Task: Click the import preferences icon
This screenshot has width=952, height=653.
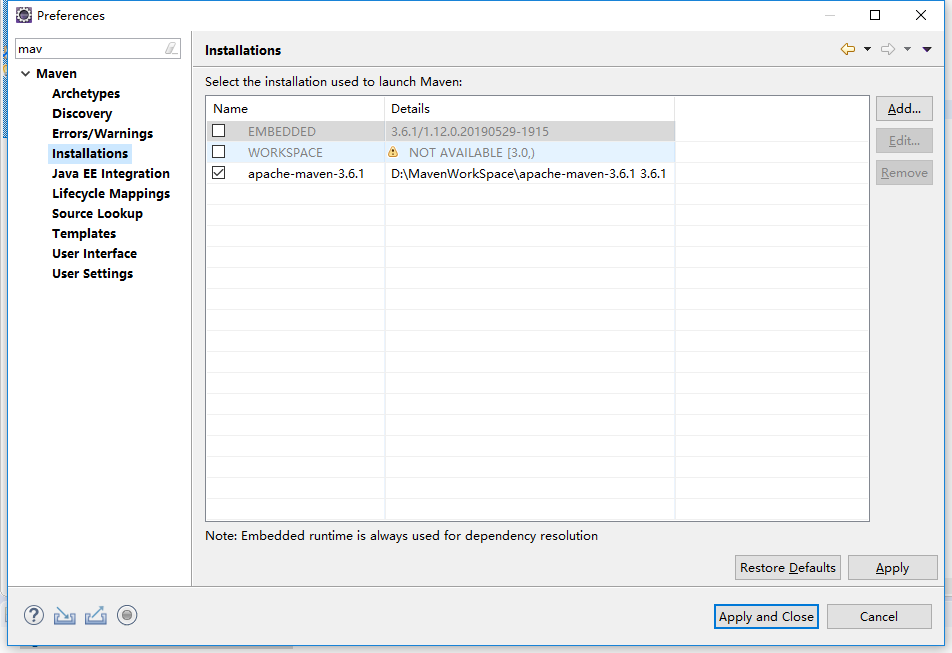Action: (64, 616)
